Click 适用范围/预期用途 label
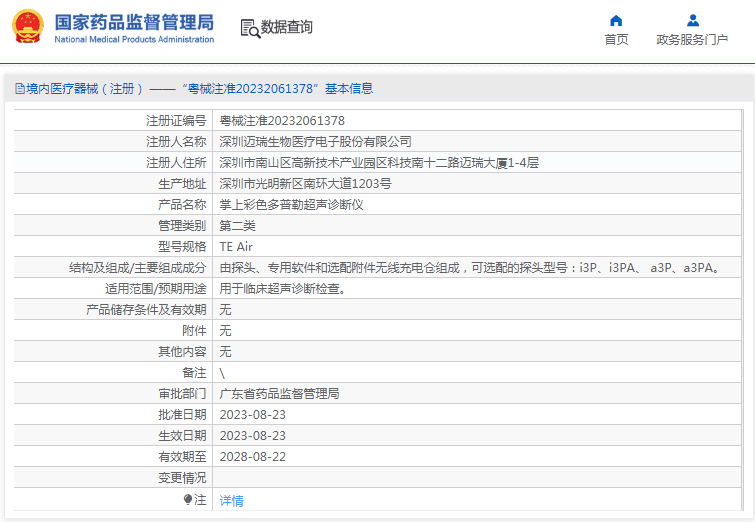This screenshot has height=522, width=755. (156, 288)
